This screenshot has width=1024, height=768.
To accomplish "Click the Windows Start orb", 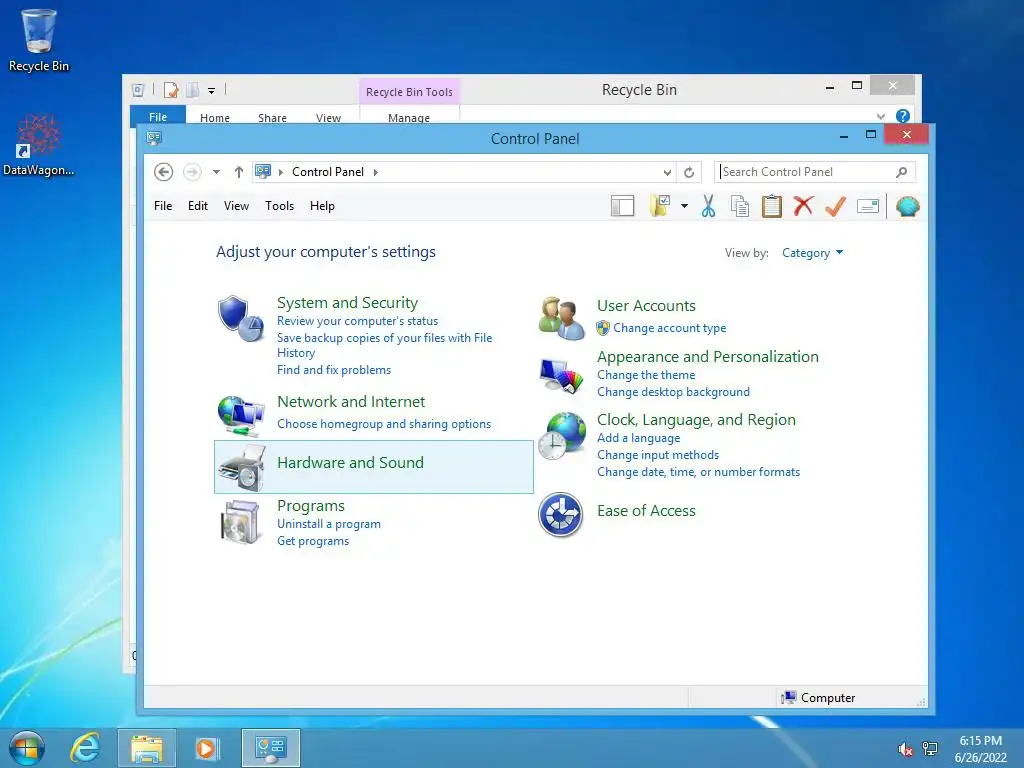I will point(27,748).
